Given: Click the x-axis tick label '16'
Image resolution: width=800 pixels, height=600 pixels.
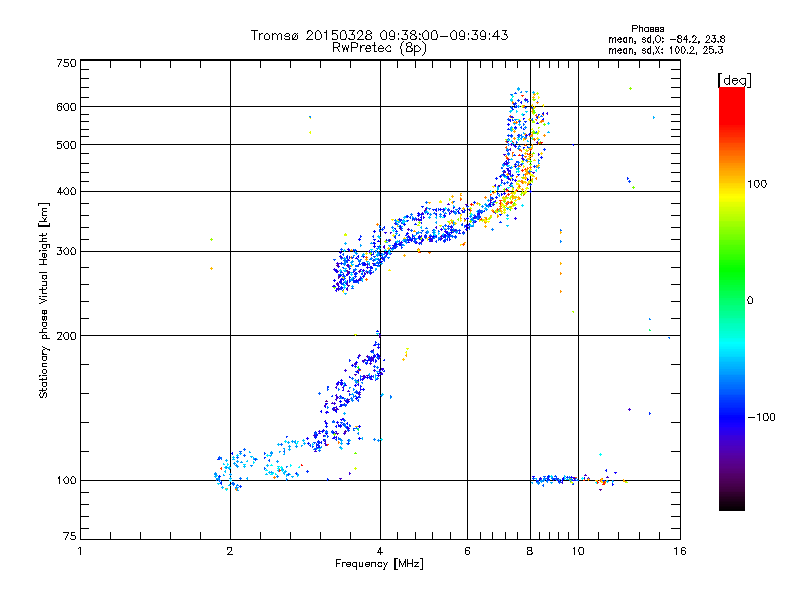Looking at the screenshot, I should 680,551.
